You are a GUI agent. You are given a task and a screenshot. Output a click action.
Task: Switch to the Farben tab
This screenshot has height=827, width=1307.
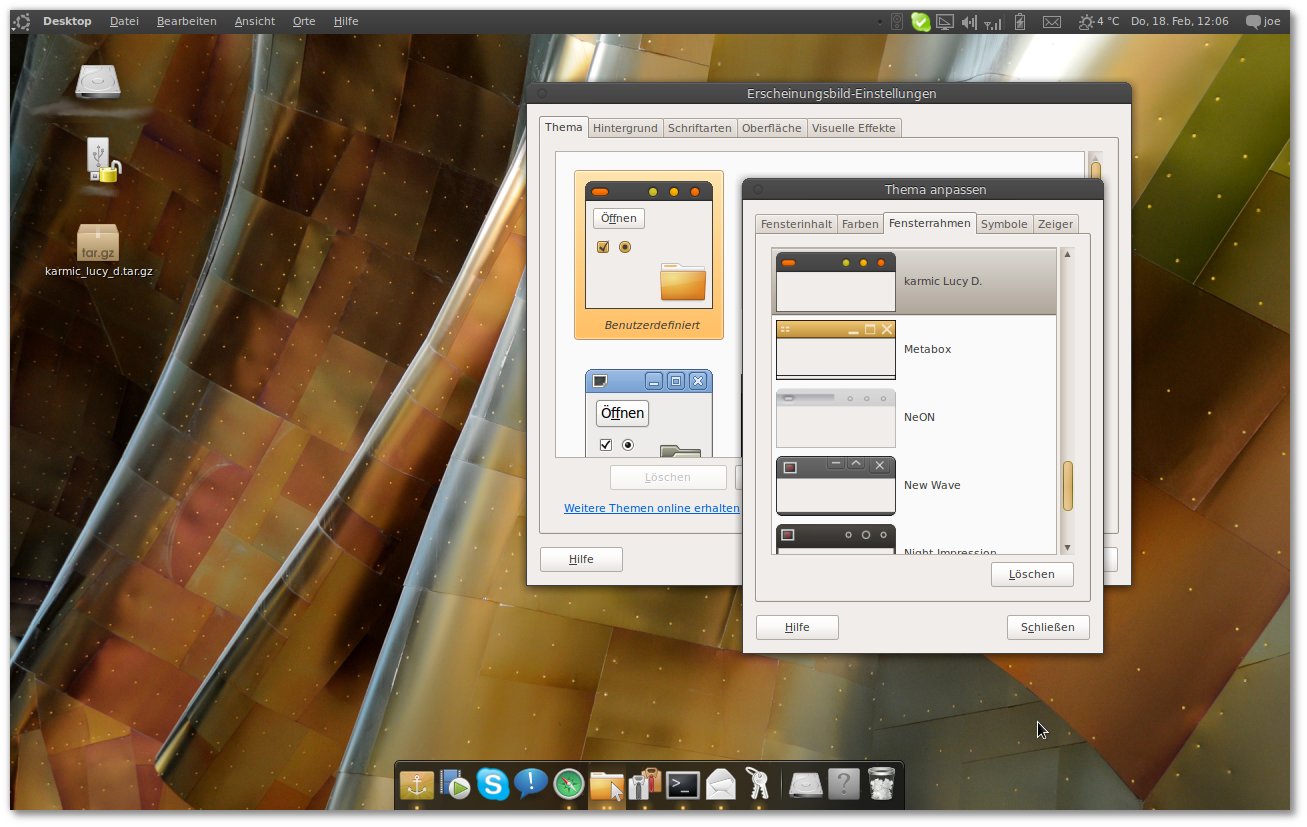[860, 224]
